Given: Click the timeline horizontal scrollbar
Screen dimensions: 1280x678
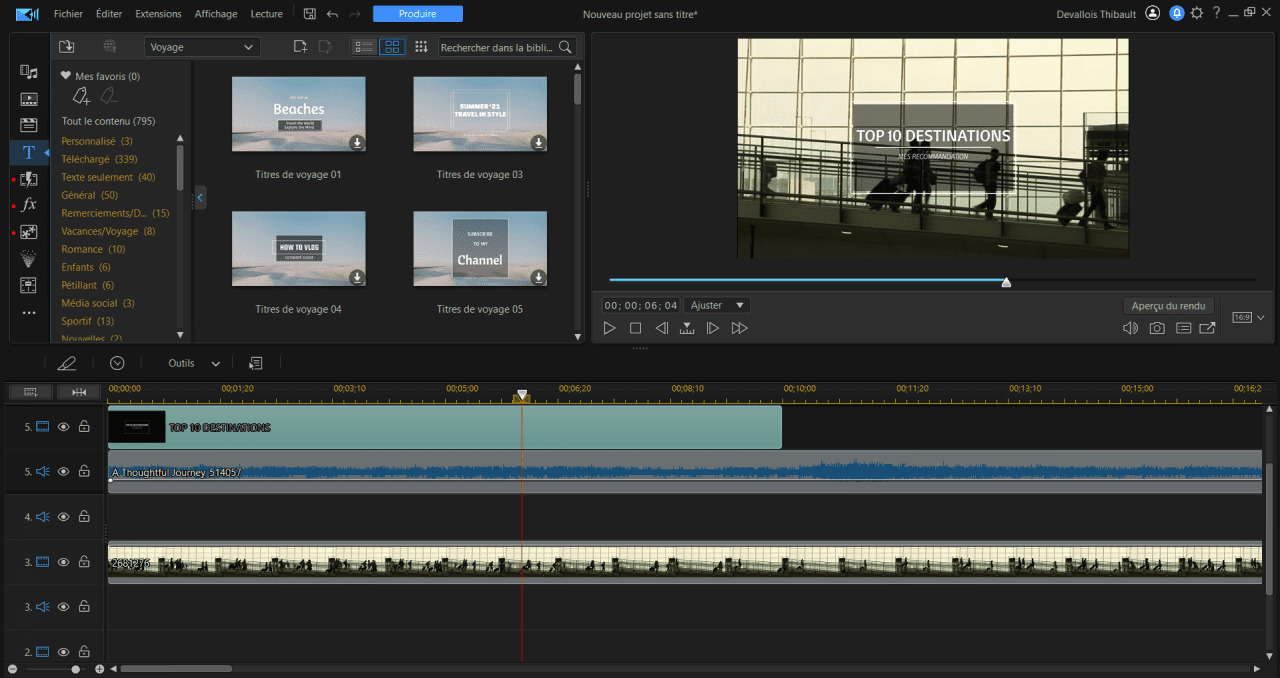Looking at the screenshot, I should coord(176,669).
